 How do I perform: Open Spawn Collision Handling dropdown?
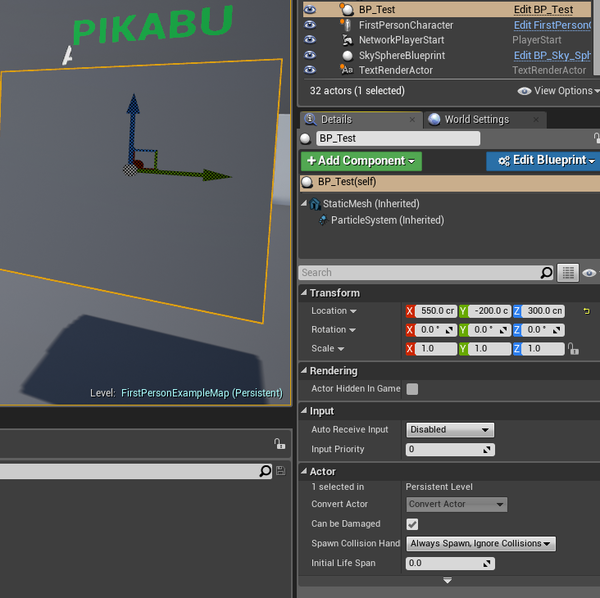coord(480,544)
